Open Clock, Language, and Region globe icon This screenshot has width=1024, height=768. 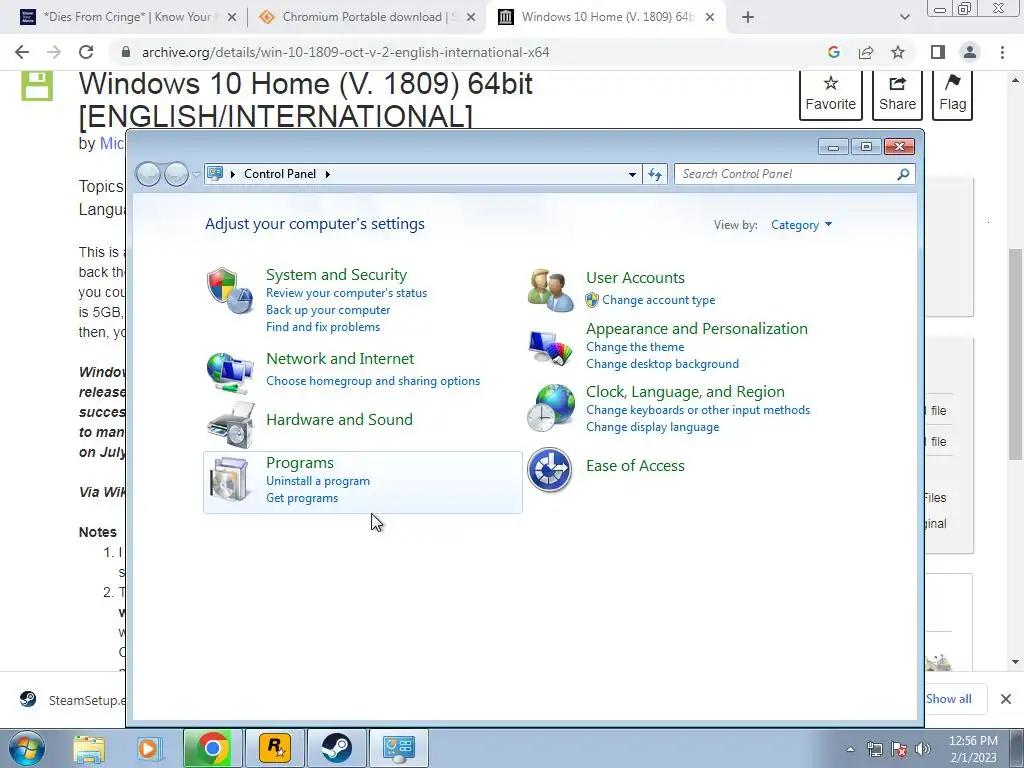pyautogui.click(x=551, y=408)
